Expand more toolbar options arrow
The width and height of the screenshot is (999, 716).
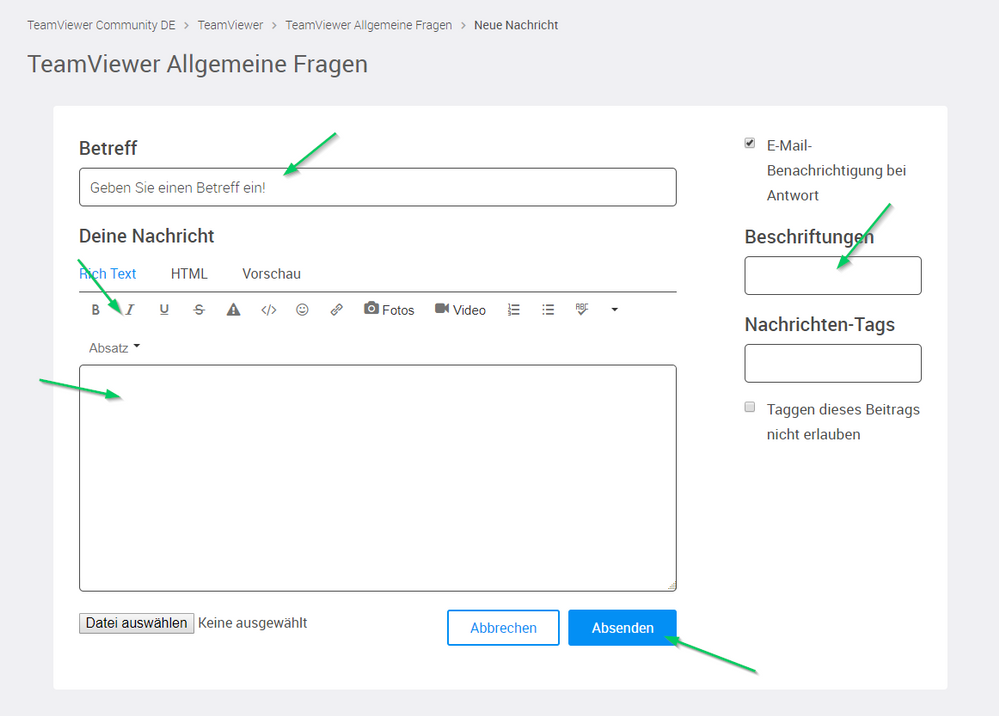615,310
